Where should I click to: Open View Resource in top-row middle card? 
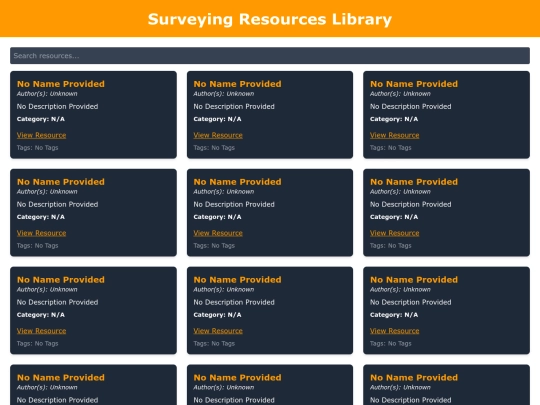click(x=218, y=135)
